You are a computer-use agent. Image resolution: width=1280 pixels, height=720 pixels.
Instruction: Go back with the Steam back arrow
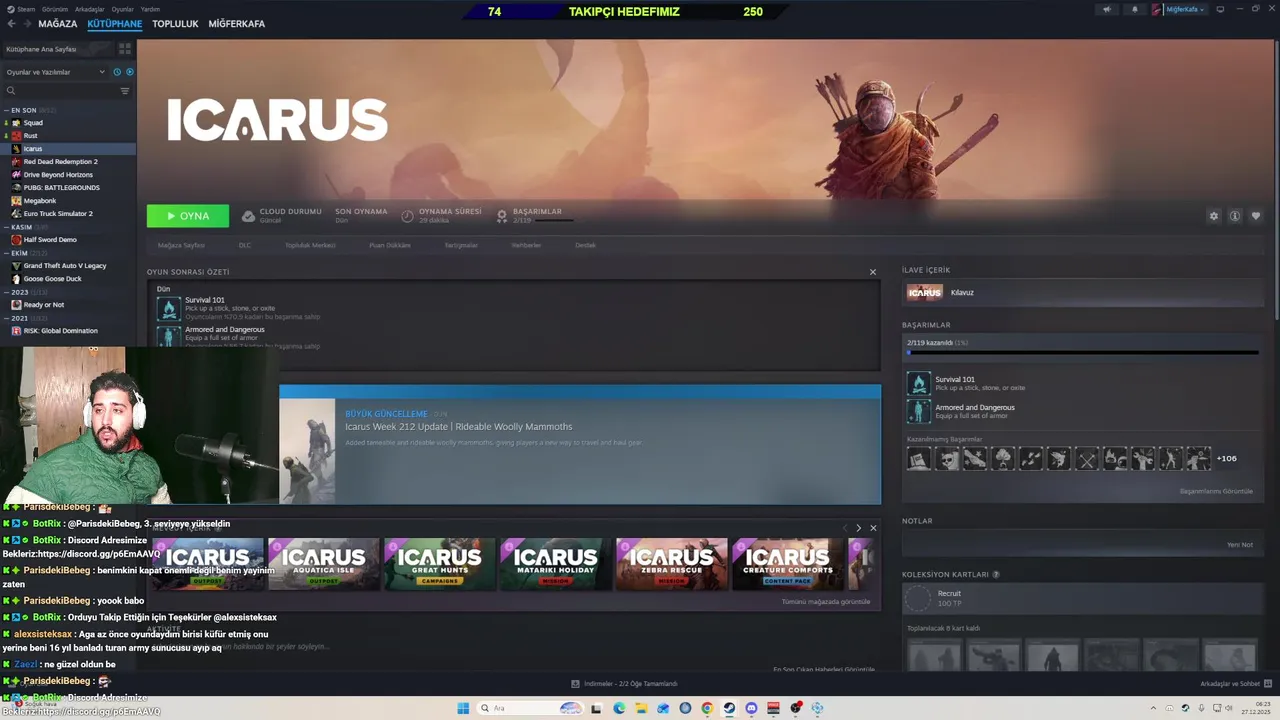click(11, 24)
